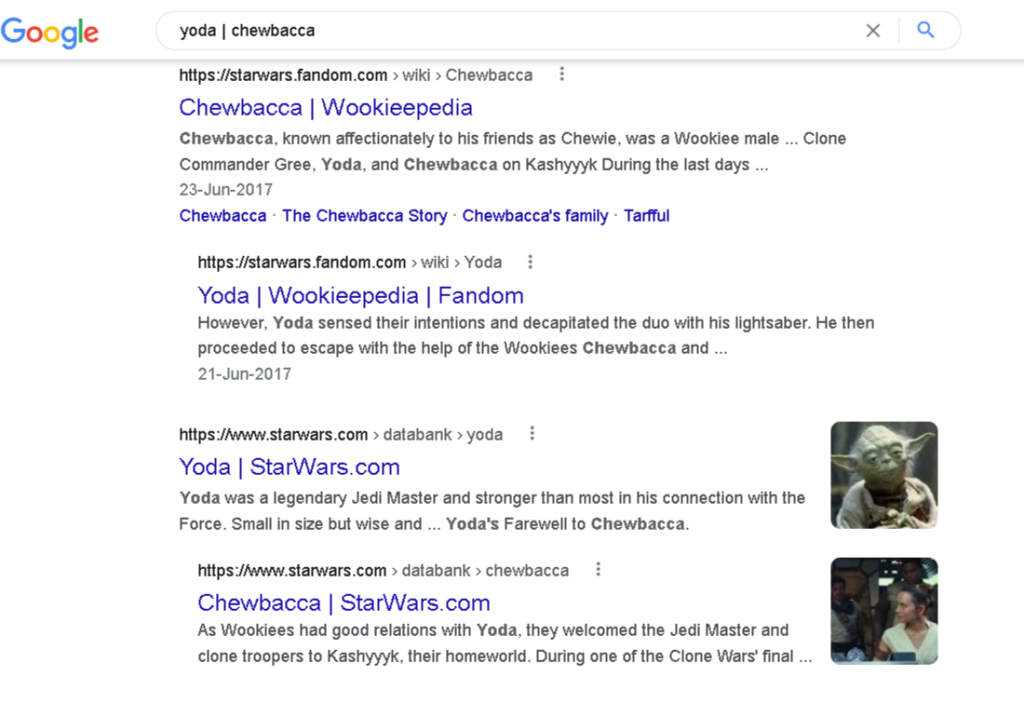The height and width of the screenshot is (704, 1024).
Task: Click the Chewbacca result thumbnail image
Action: 884,610
